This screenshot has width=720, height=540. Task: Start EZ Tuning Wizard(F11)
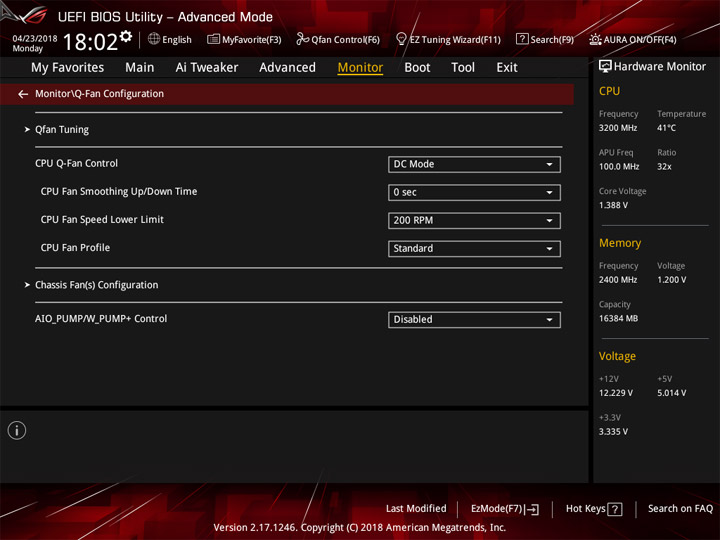(x=449, y=39)
